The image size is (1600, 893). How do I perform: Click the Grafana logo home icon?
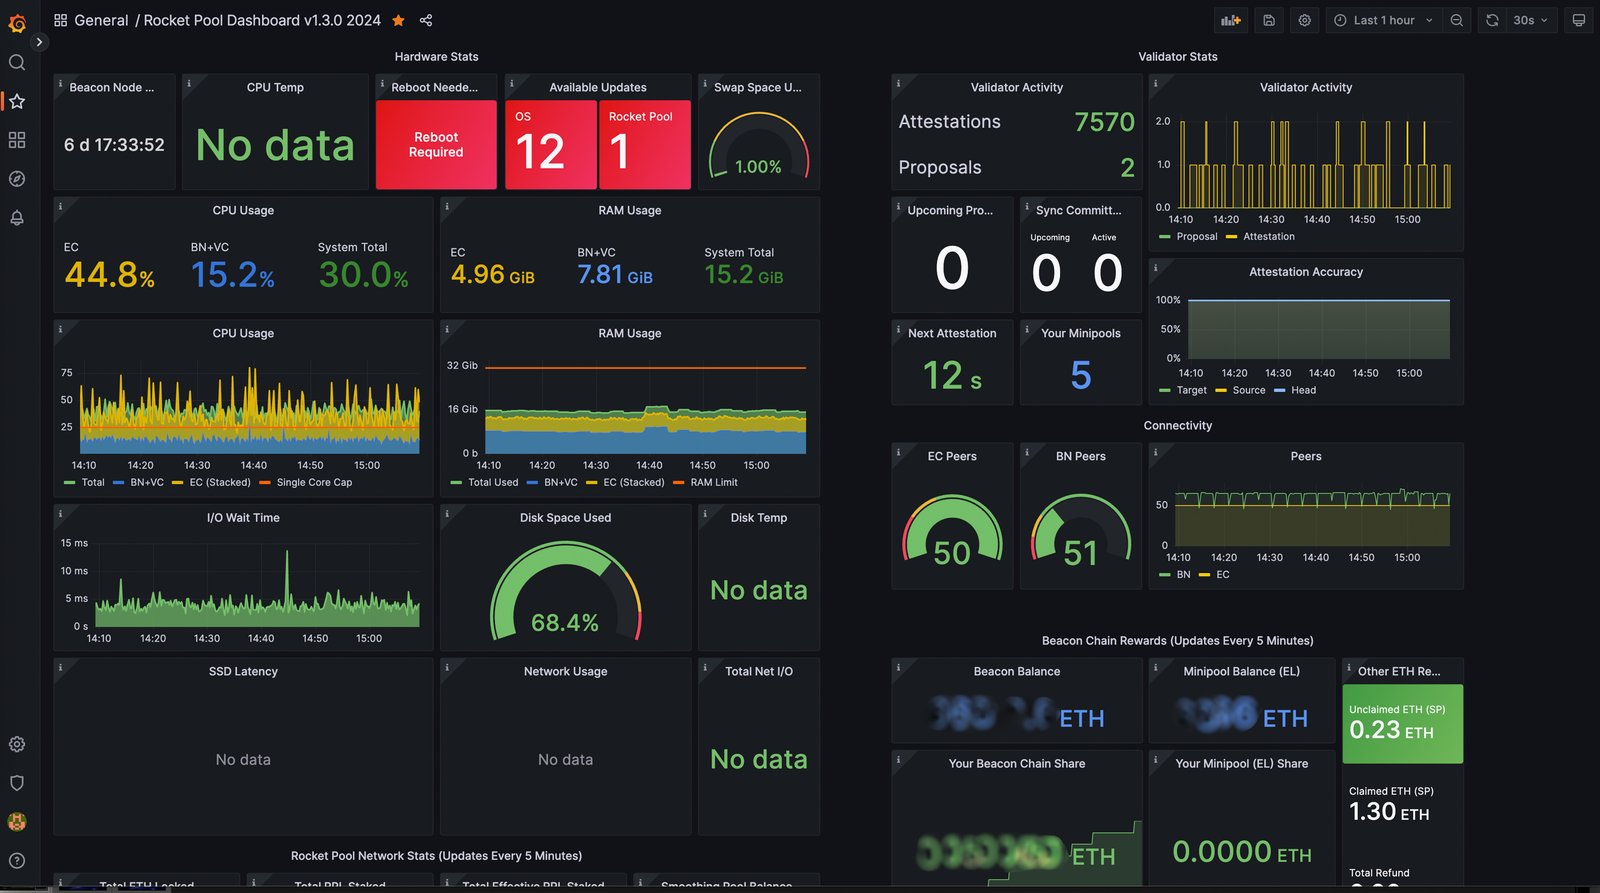pos(17,22)
